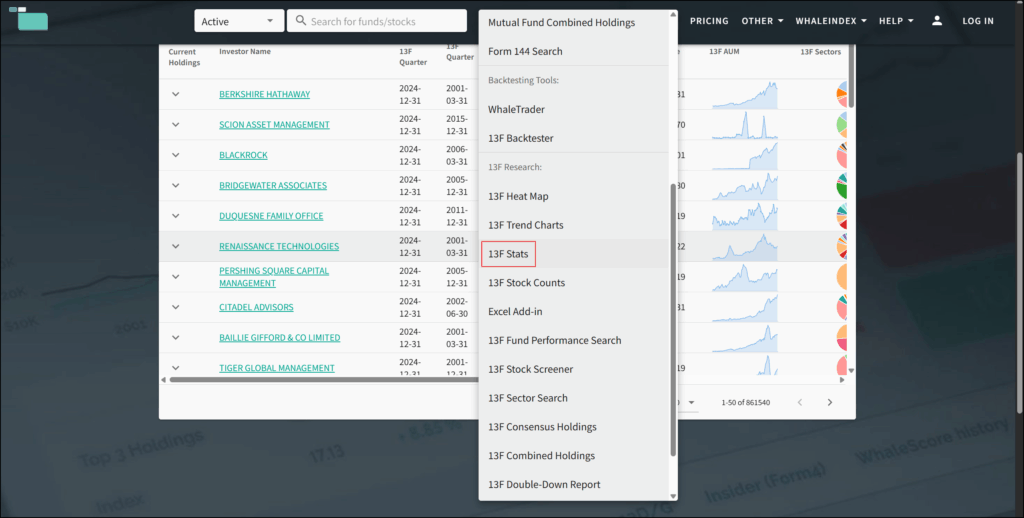Open DUQUESNE FAMILY OFFICE link
1024x518 pixels.
coord(271,216)
